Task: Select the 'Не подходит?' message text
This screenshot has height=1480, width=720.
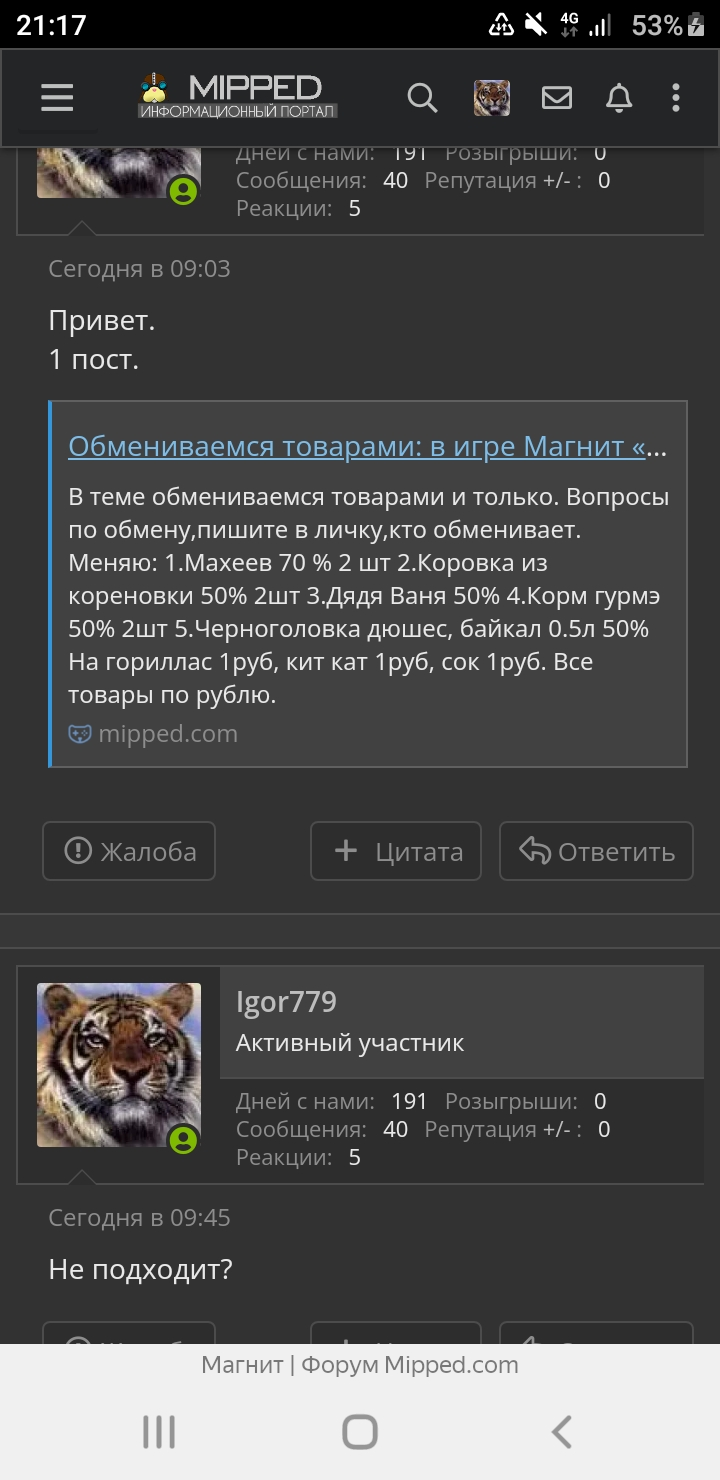Action: (140, 1270)
